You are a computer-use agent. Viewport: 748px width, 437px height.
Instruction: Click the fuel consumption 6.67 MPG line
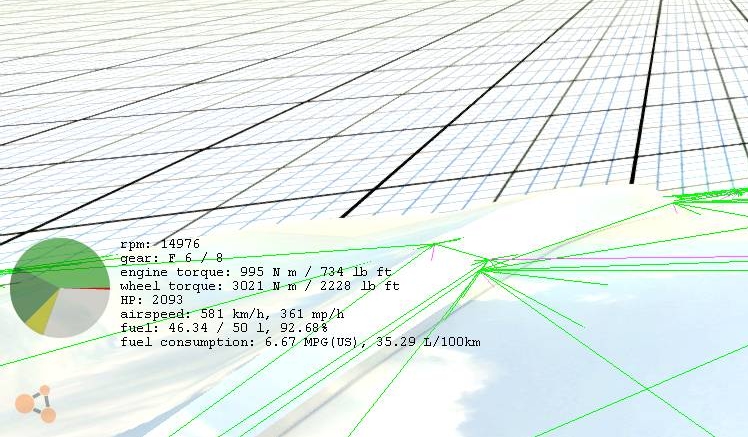(300, 342)
